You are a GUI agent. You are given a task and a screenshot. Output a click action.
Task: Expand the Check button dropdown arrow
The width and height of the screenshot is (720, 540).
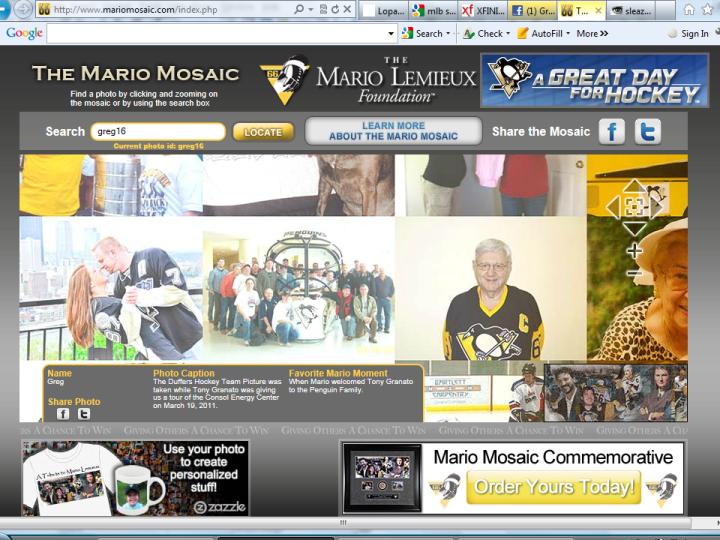pyautogui.click(x=508, y=34)
